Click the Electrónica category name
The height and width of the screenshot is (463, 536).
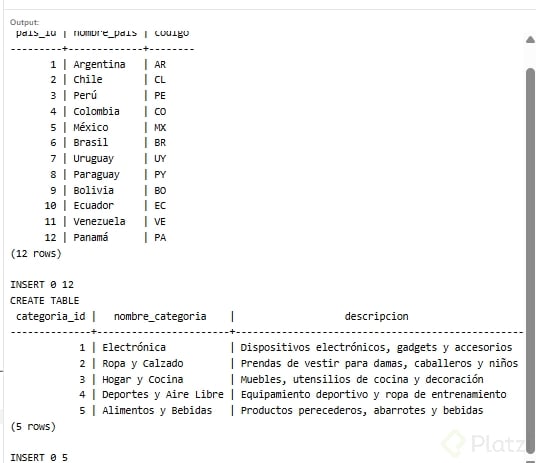[x=134, y=347]
